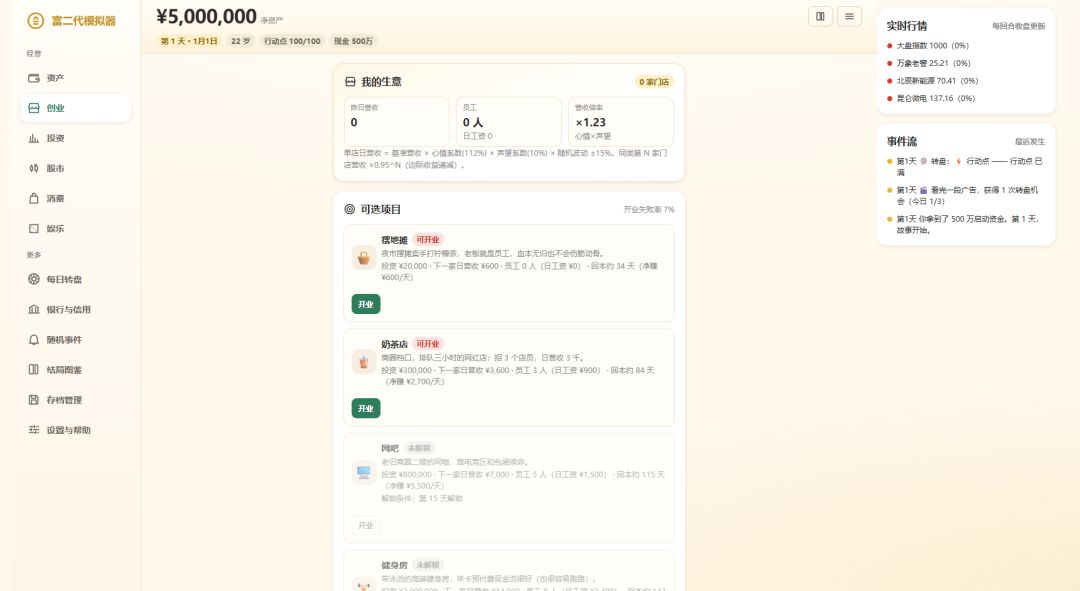Image resolution: width=1080 pixels, height=591 pixels.
Task: Click the ¥5,000,000 net worth figure
Action: [207, 17]
